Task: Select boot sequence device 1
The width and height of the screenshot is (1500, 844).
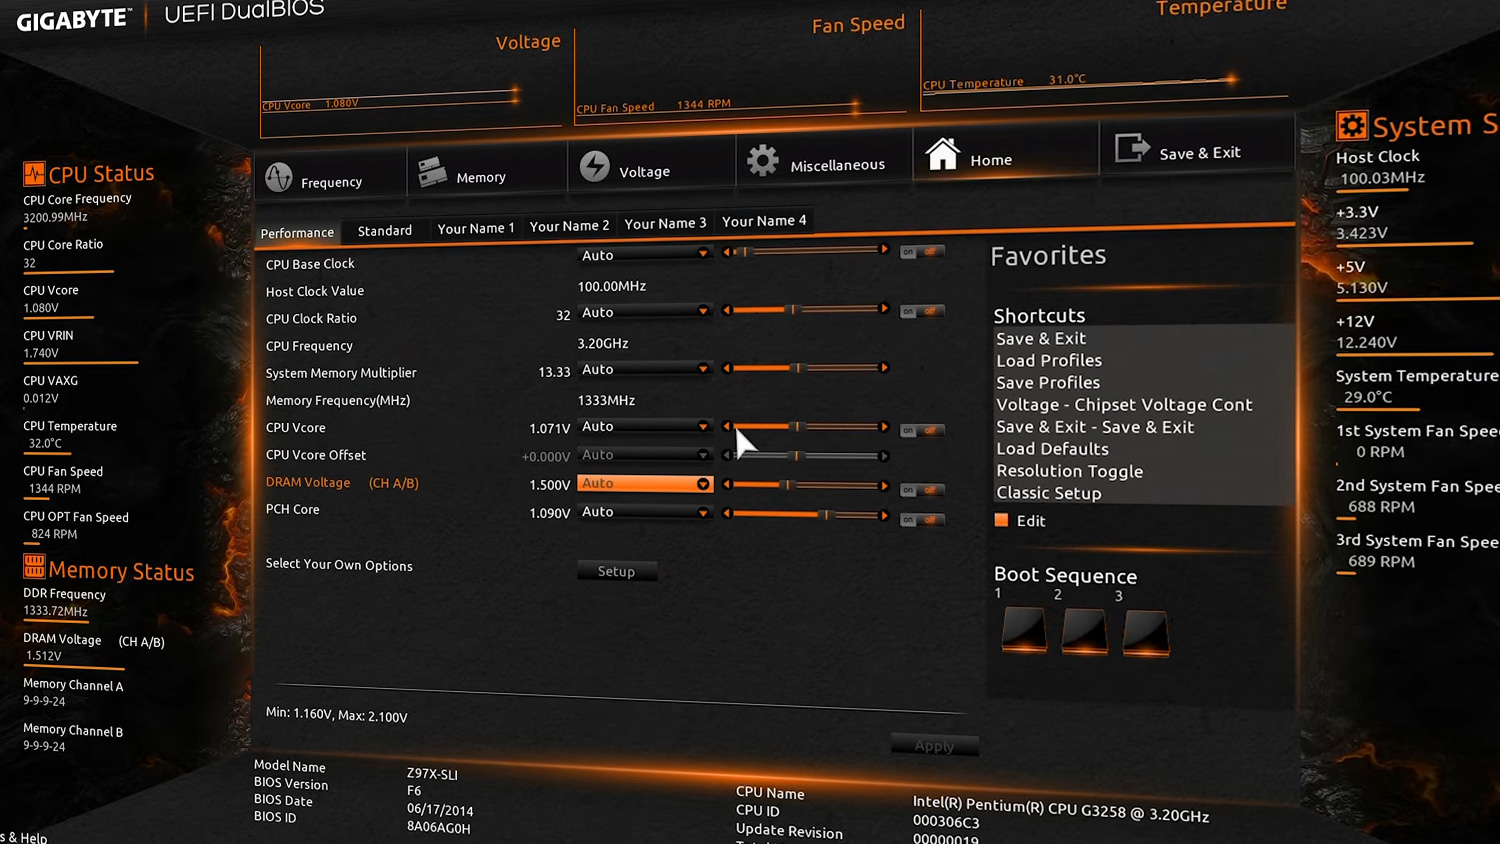Action: tap(1024, 629)
